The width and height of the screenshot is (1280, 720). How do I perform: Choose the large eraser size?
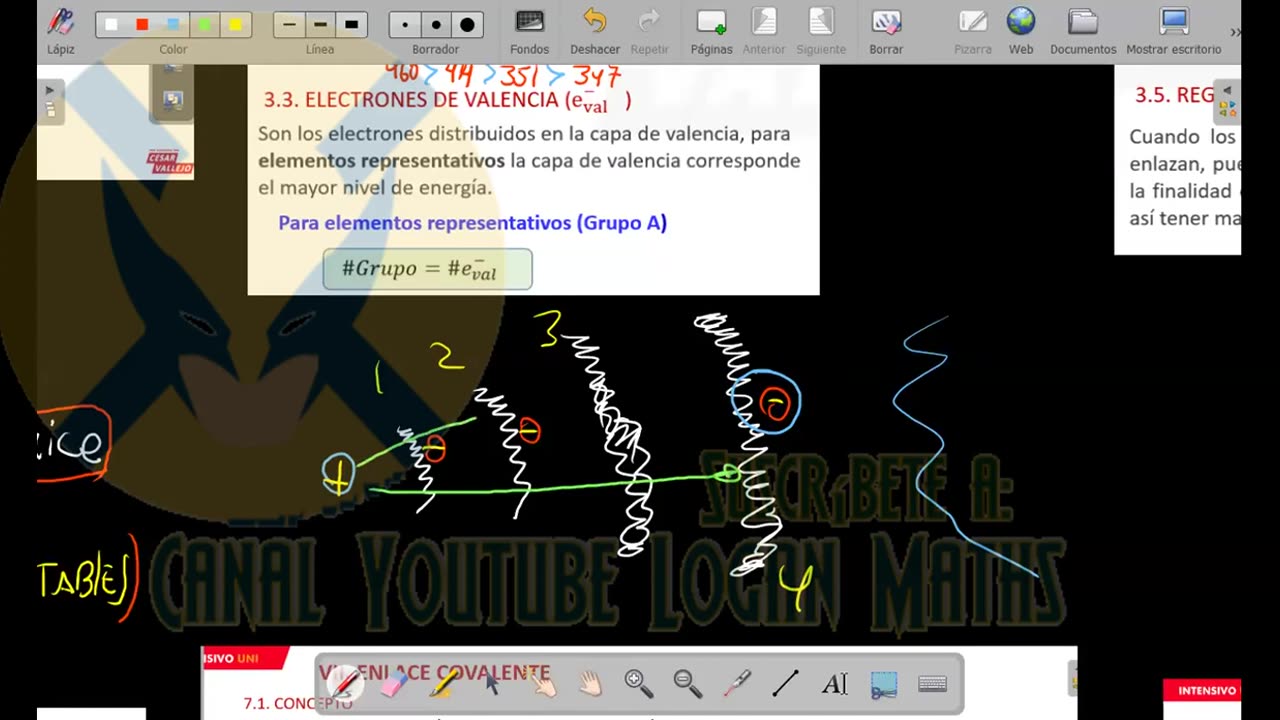[x=467, y=25]
